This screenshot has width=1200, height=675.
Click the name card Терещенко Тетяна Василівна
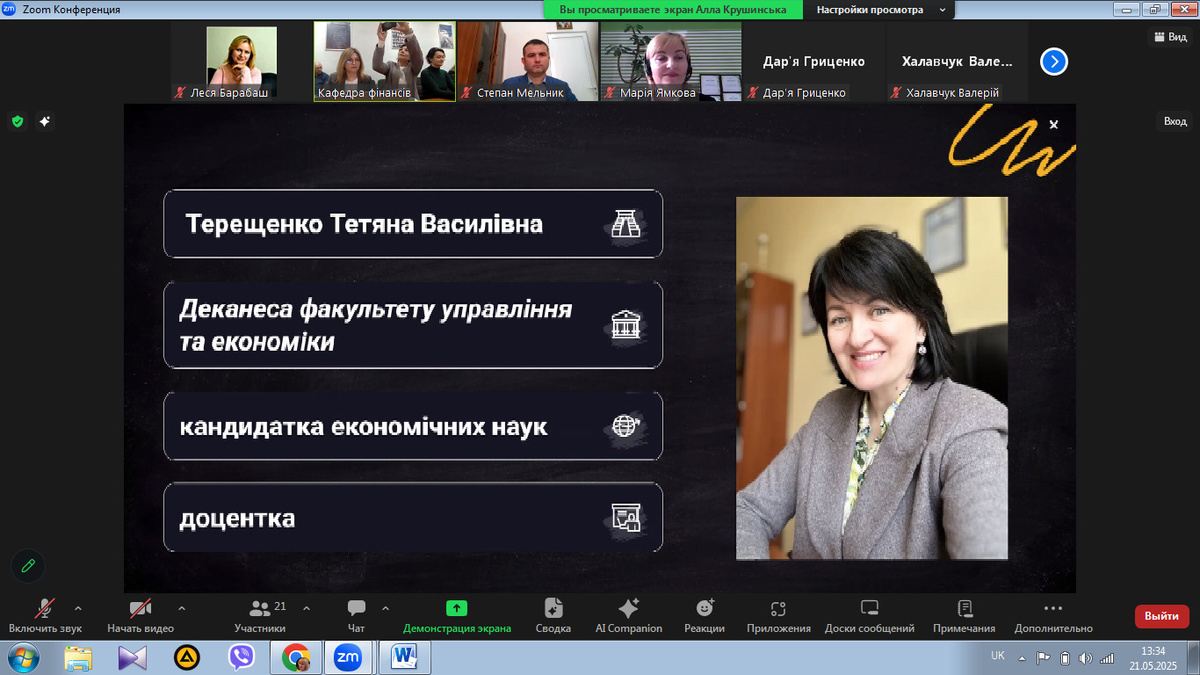click(x=413, y=224)
